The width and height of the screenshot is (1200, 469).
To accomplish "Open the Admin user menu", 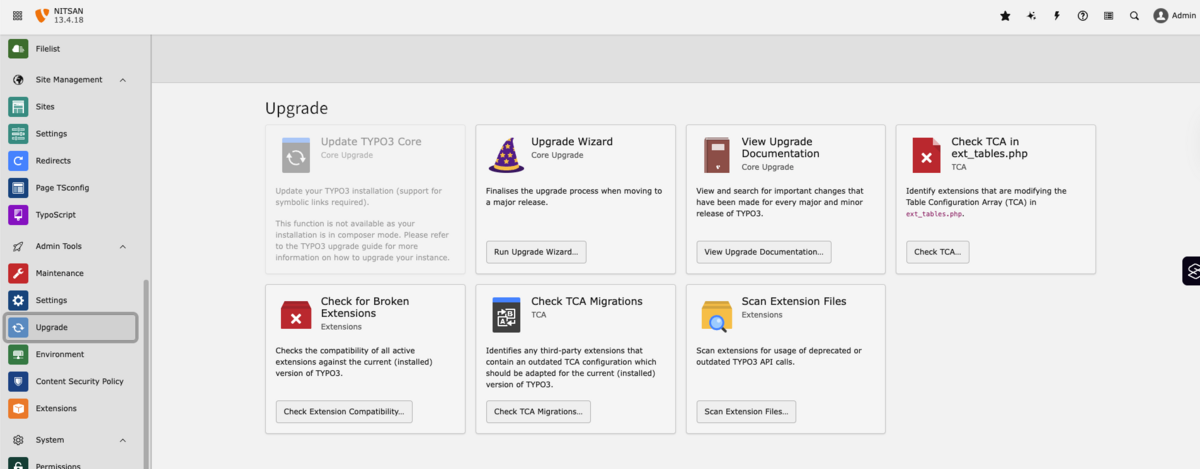I will (1174, 16).
